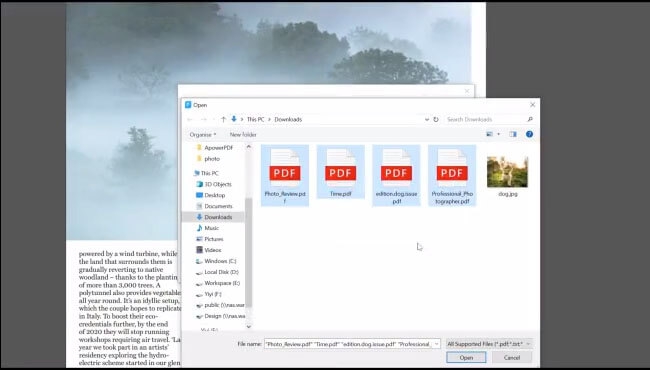650x370 pixels.
Task: Open Windows (C:) drive
Action: pyautogui.click(x=216, y=261)
